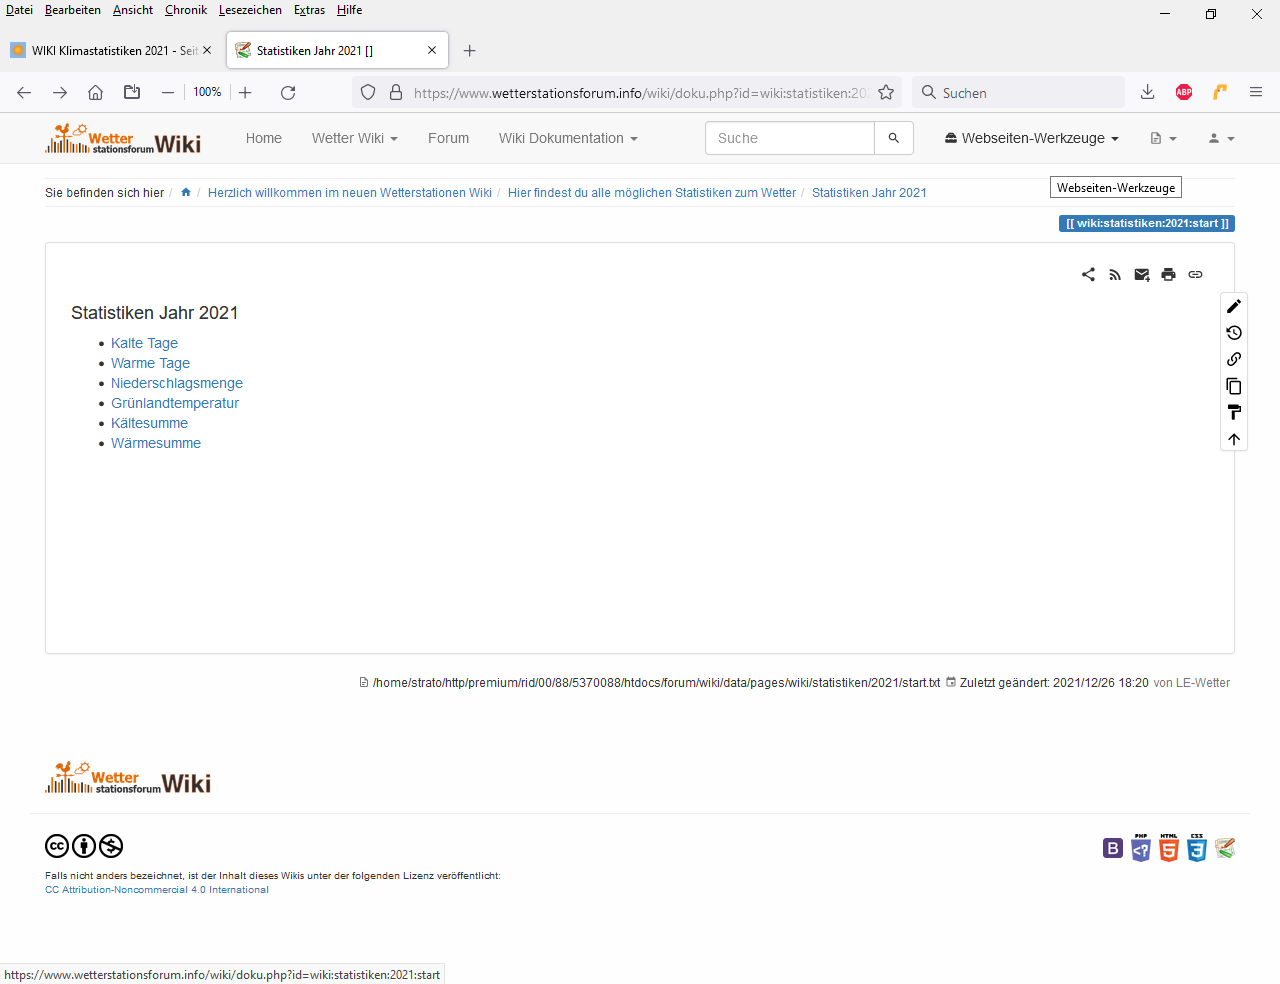The height and width of the screenshot is (984, 1280).
Task: Open the Niederschlagsmenge link
Action: point(177,383)
